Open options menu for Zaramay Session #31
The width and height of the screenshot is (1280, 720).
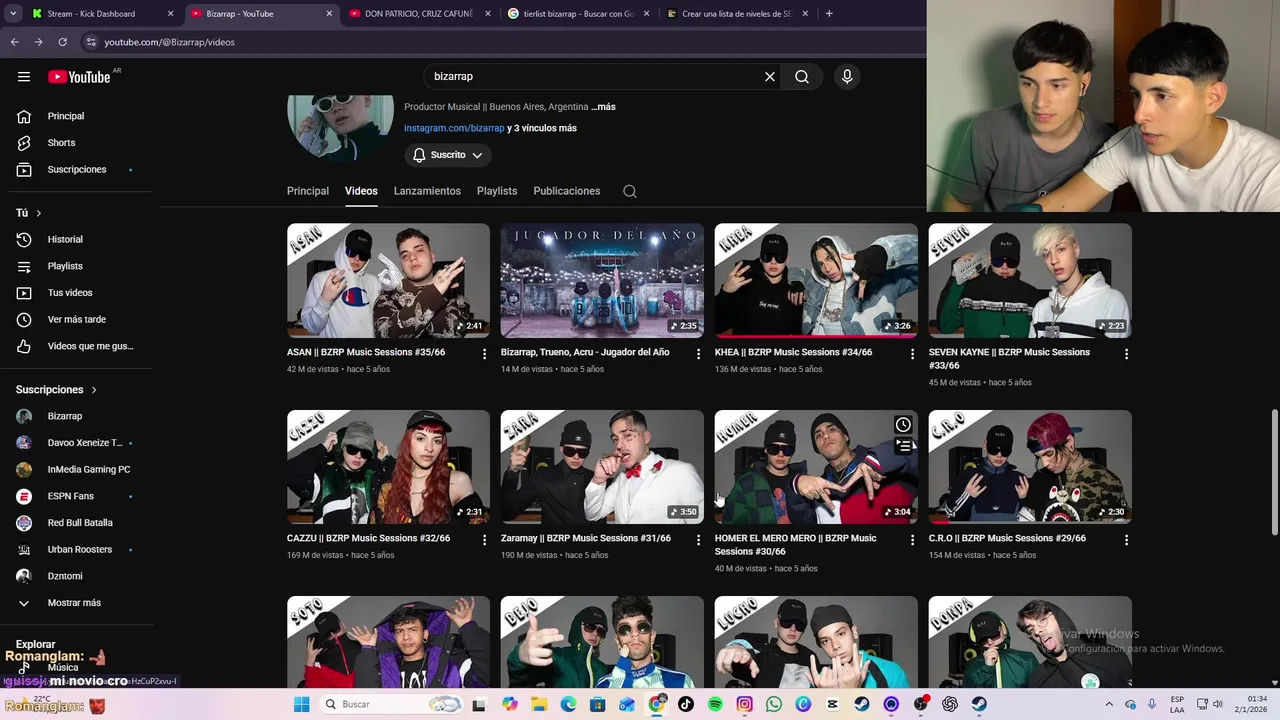(699, 540)
